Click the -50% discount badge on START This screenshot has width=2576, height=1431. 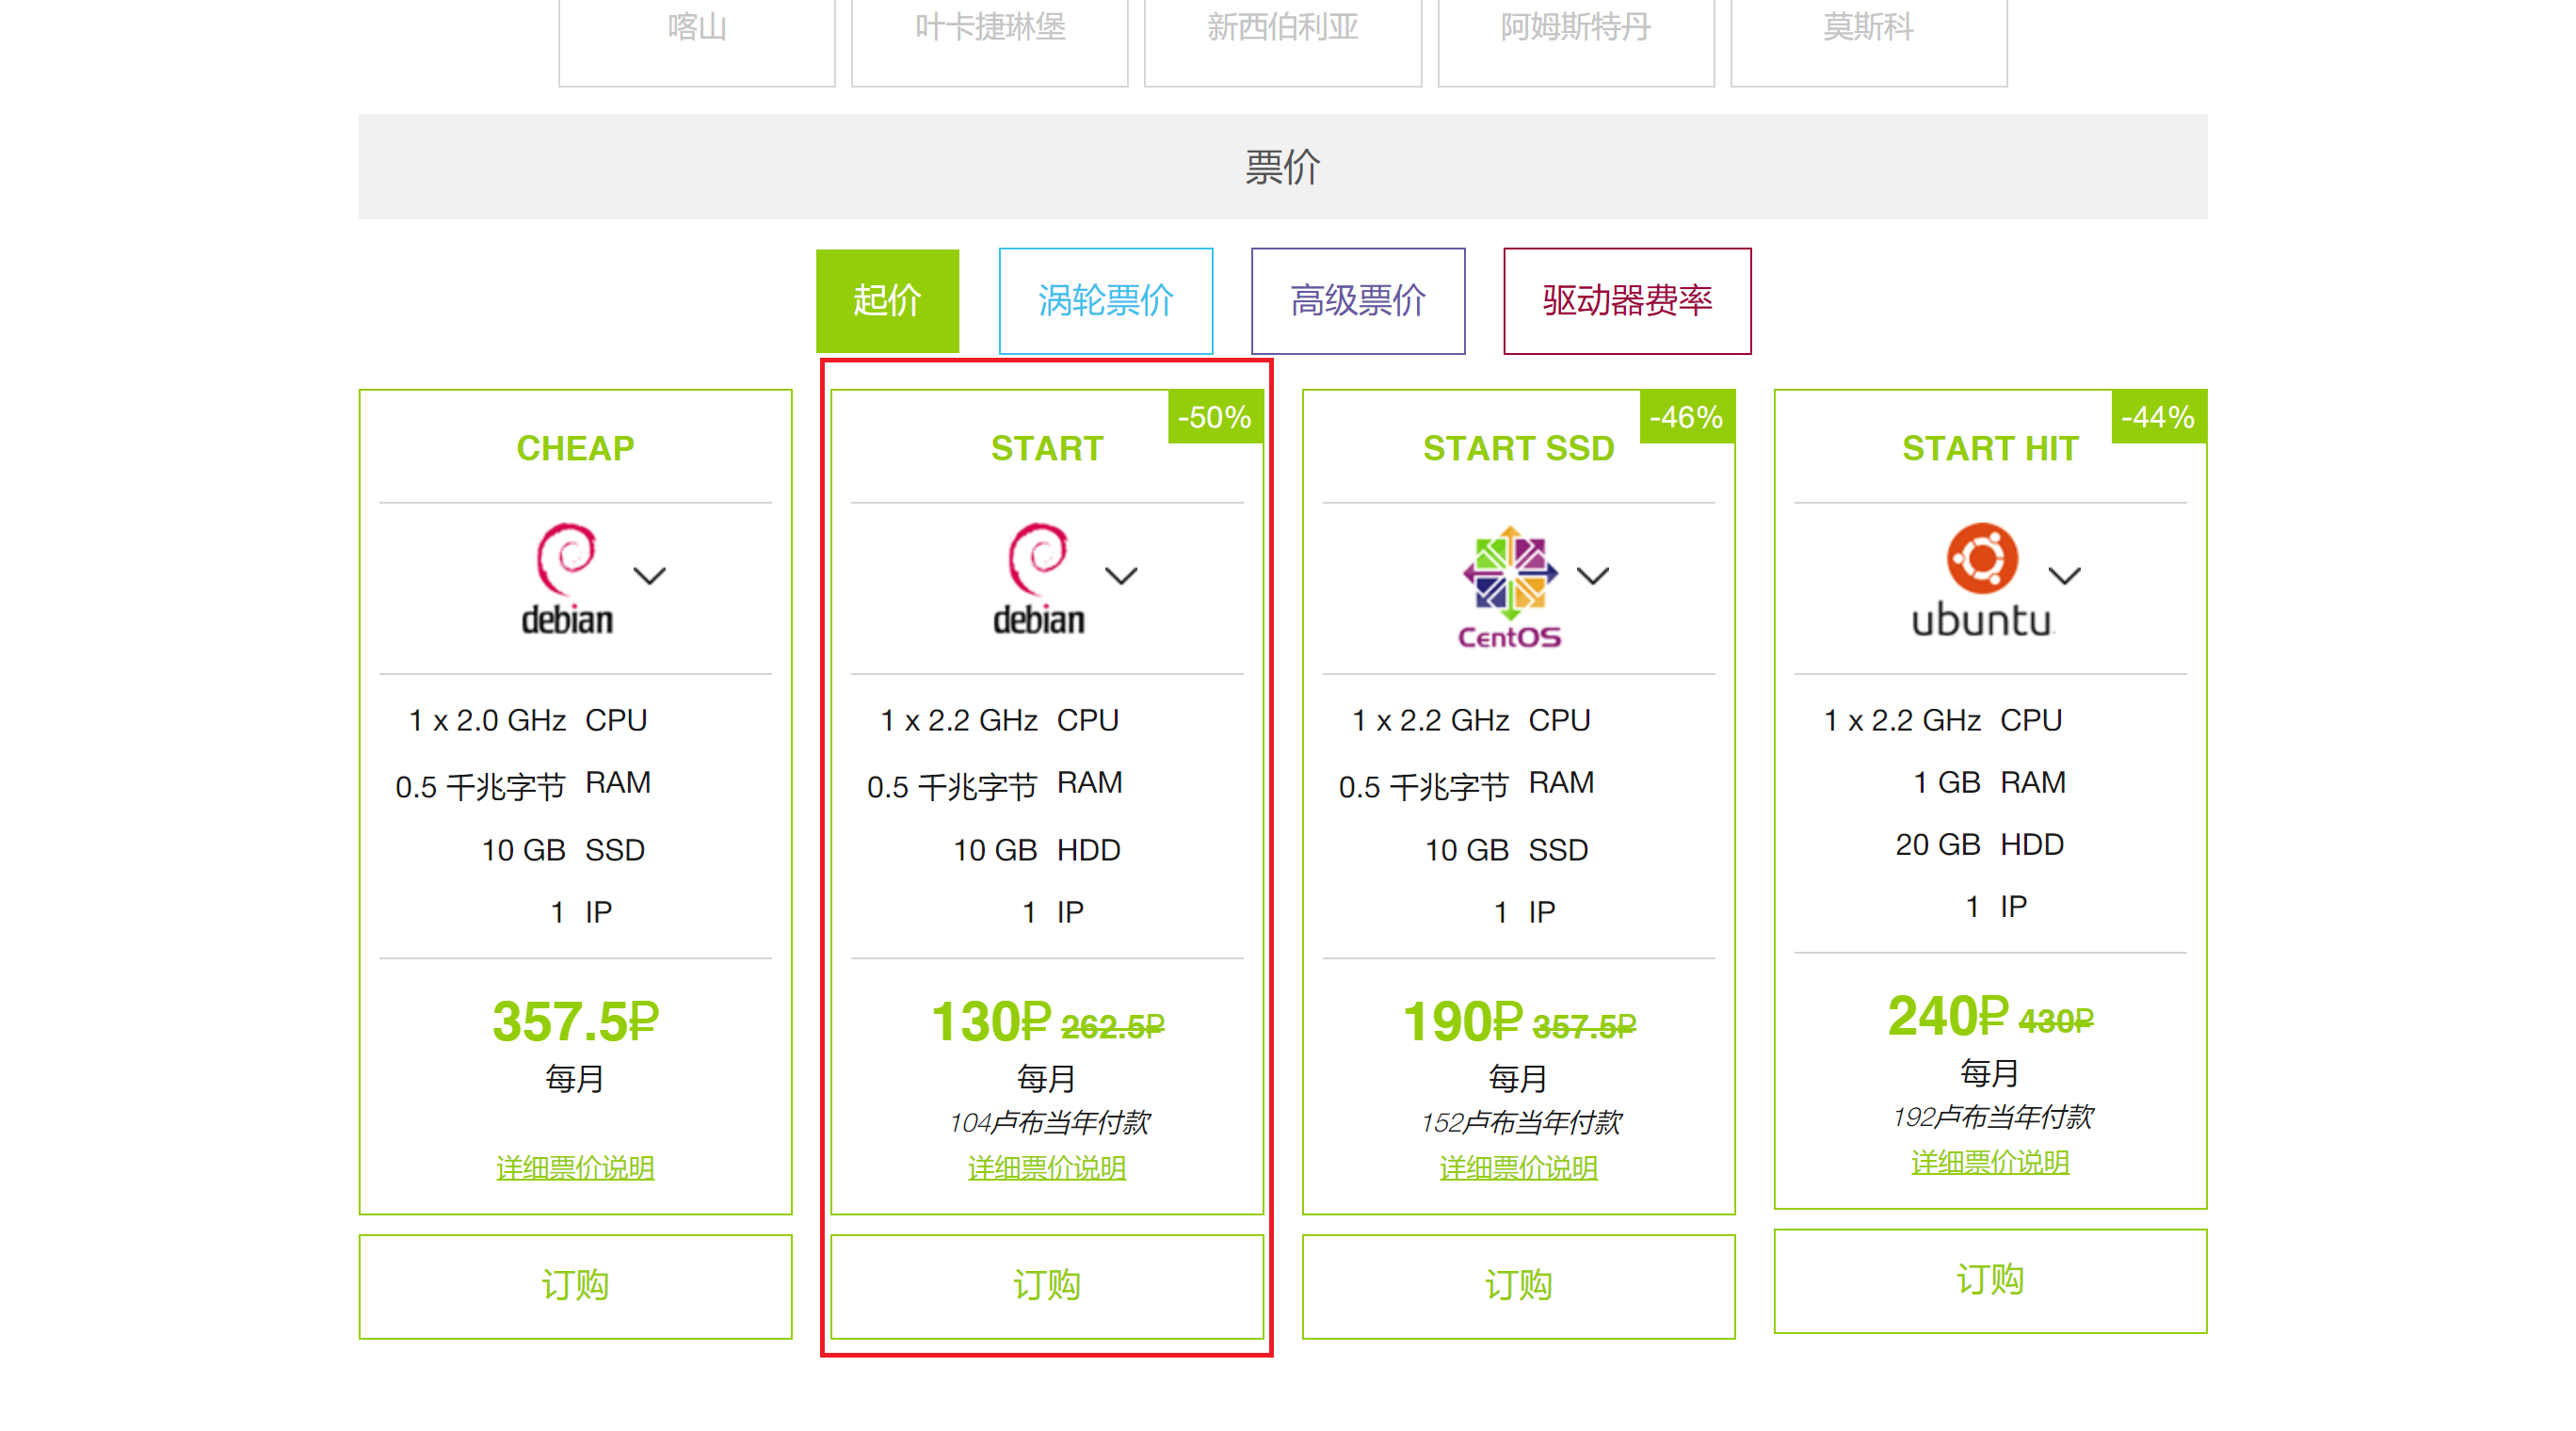[x=1214, y=417]
